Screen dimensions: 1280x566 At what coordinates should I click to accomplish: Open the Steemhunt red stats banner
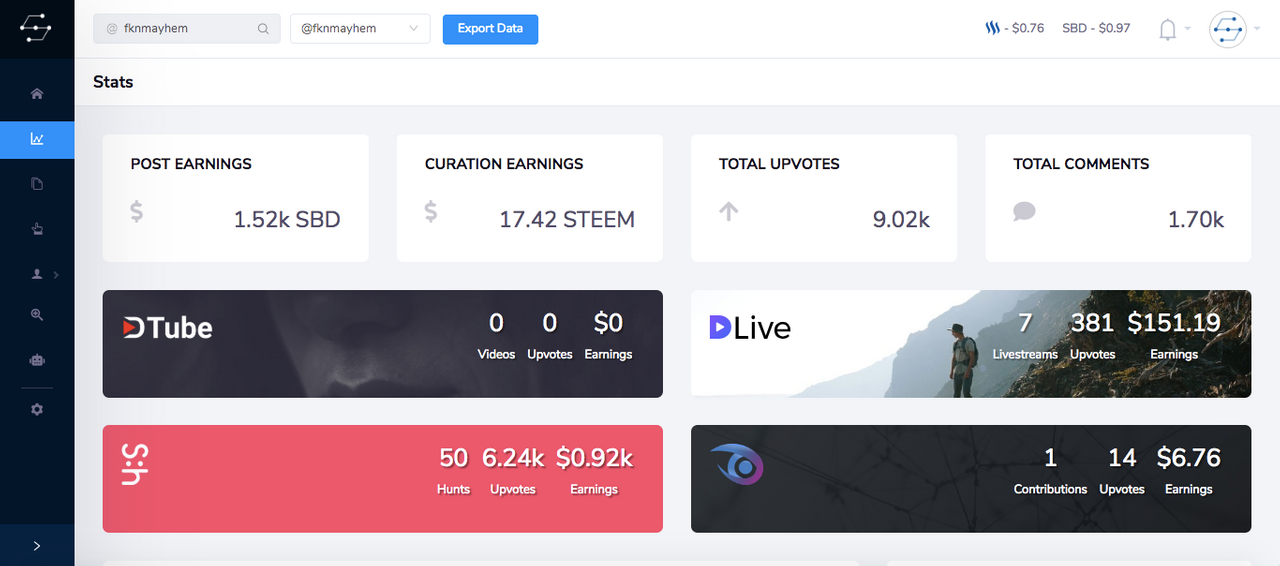point(383,478)
